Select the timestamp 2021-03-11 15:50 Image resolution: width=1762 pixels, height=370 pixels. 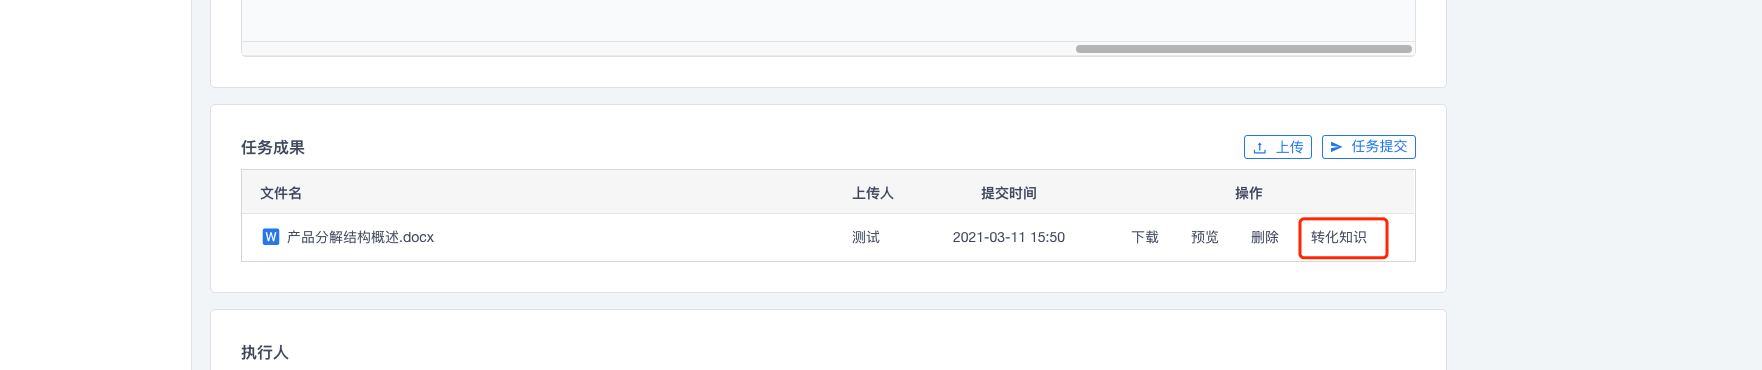1009,237
